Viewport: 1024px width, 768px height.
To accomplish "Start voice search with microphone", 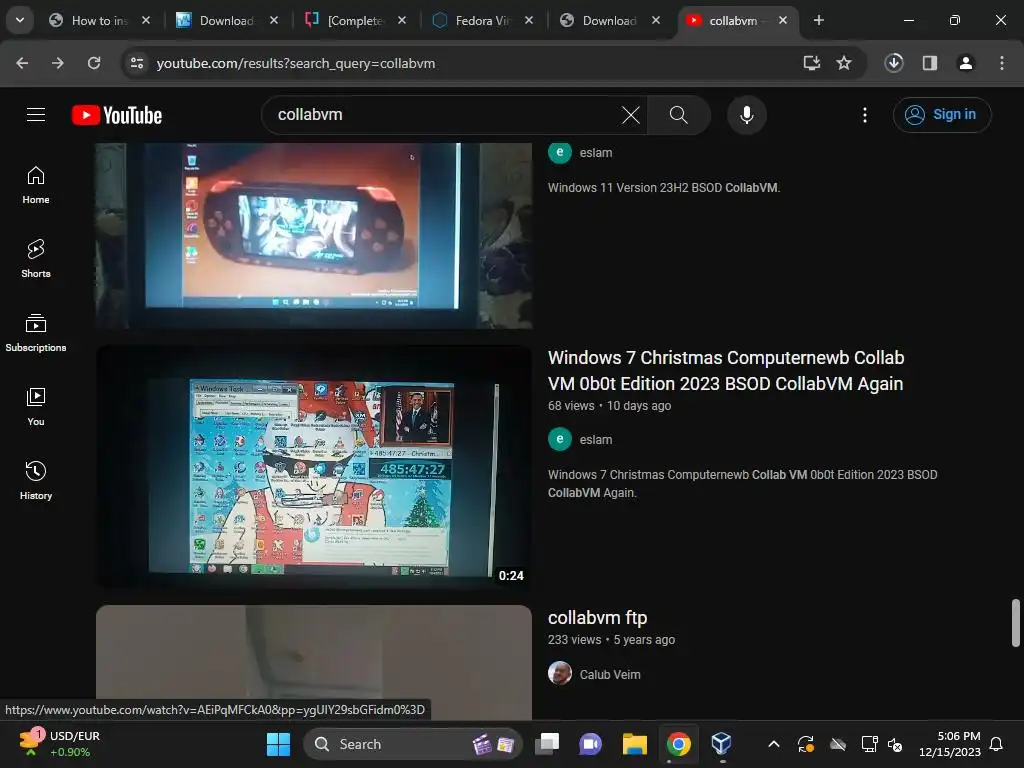I will [x=746, y=115].
